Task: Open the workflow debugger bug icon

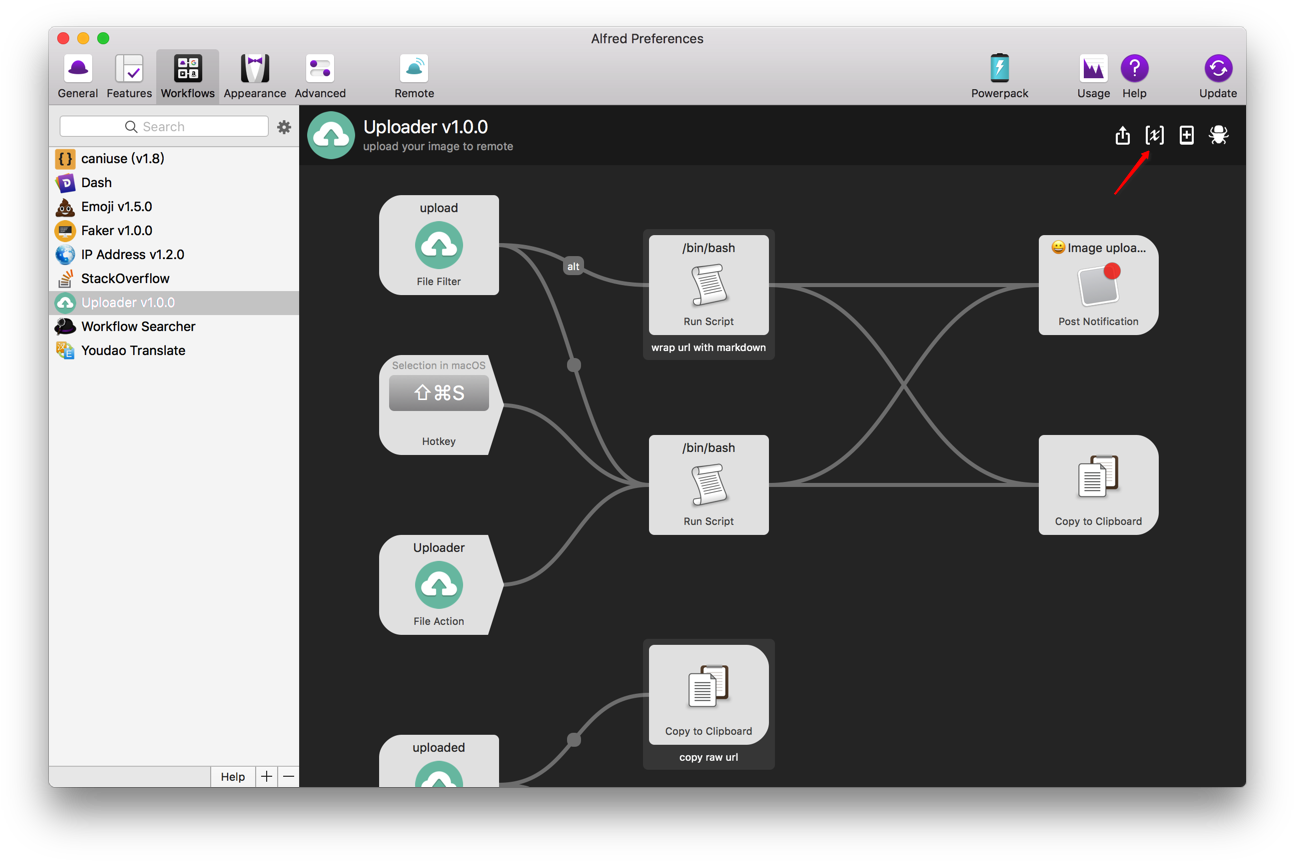Action: (1218, 135)
